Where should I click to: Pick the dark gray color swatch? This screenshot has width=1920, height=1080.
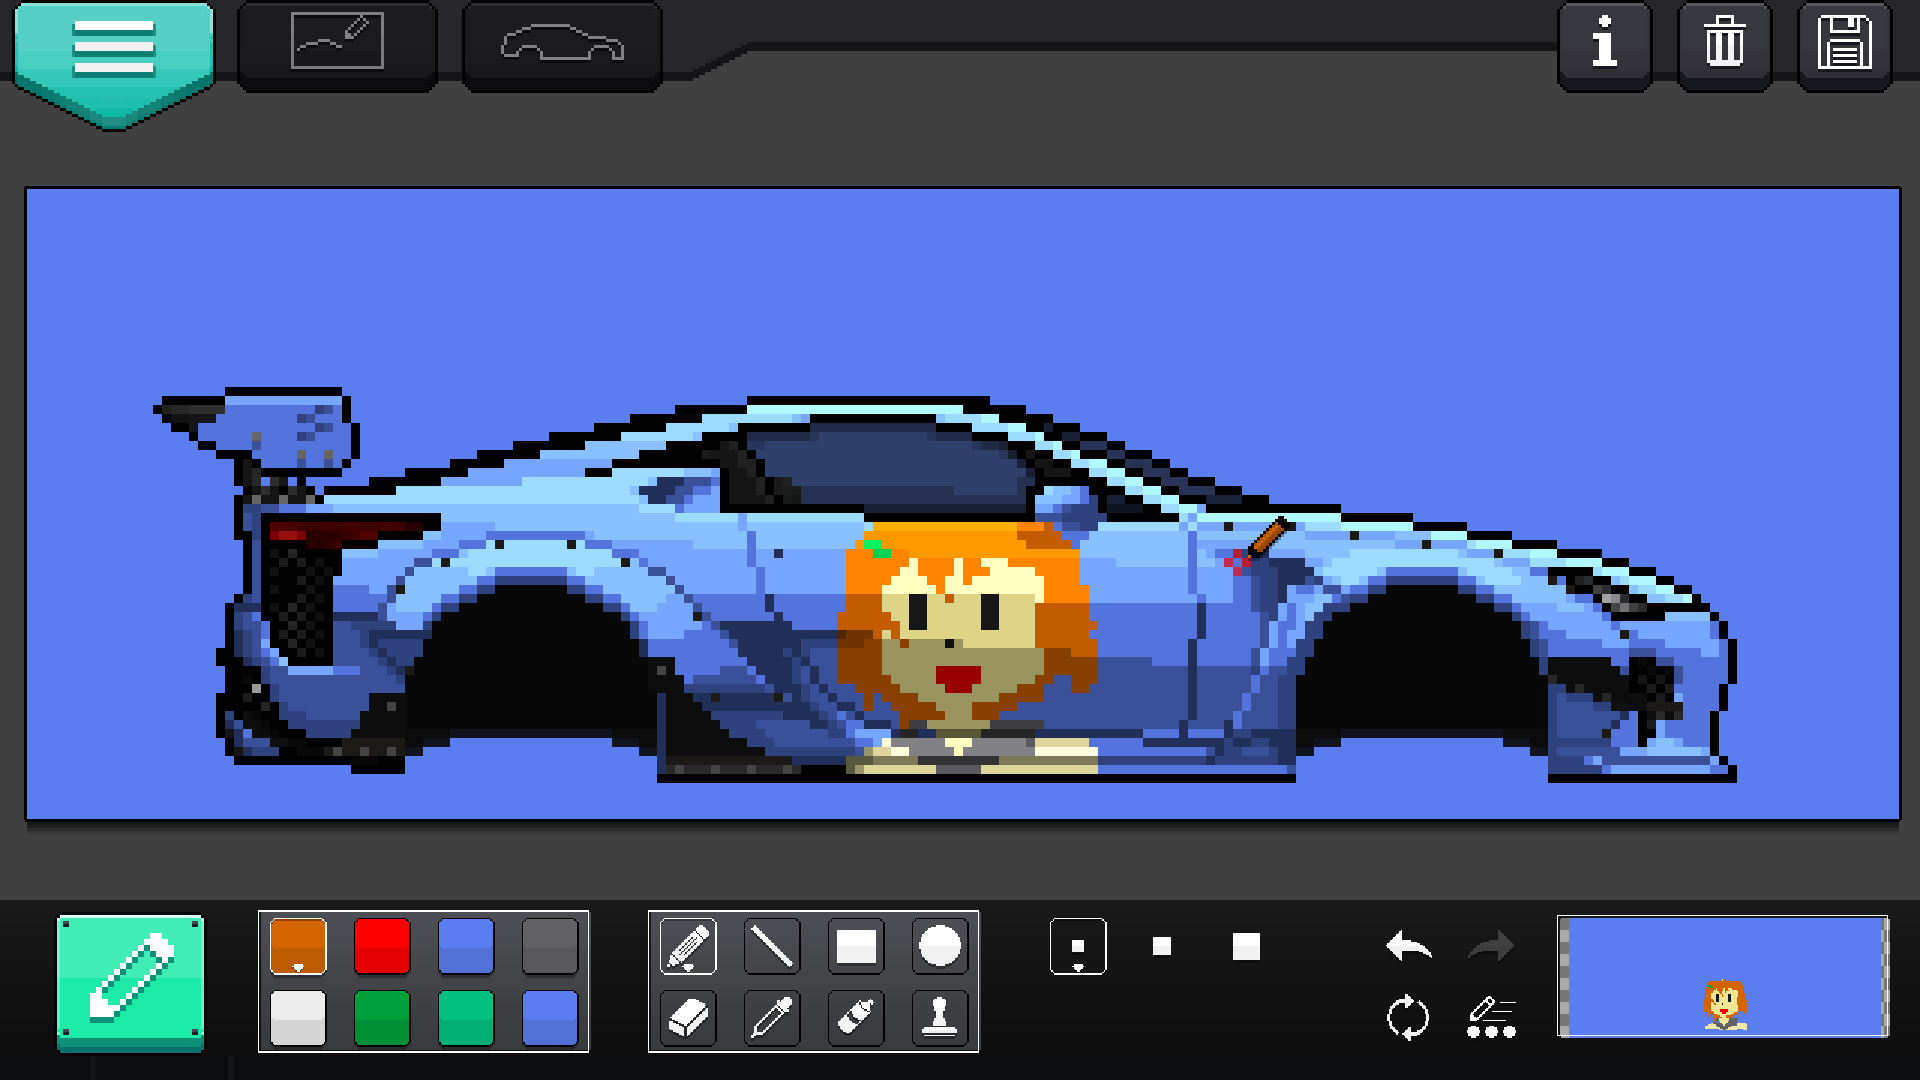(x=550, y=946)
